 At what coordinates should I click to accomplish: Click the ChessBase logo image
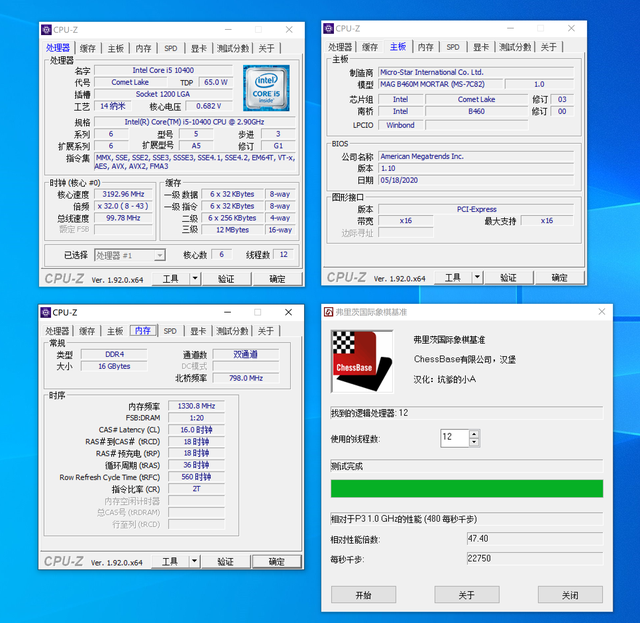362,361
